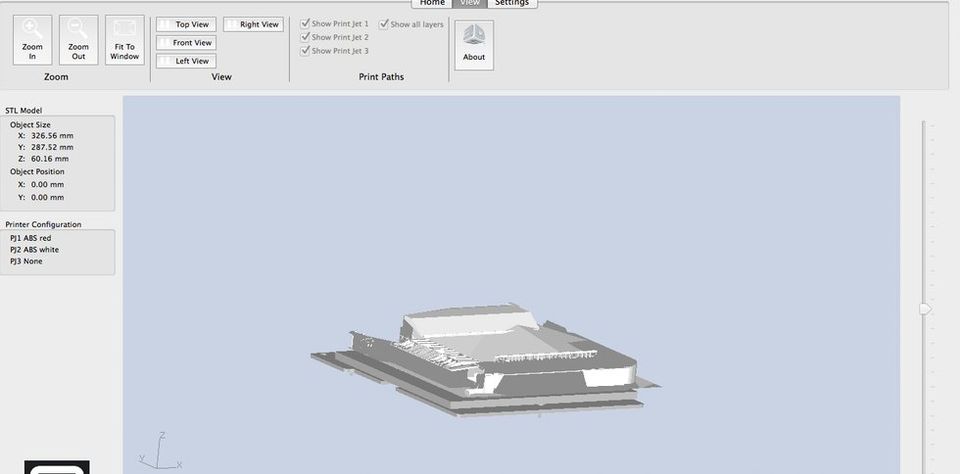Click the PJ1 ABS red entry
960x474 pixels.
(31, 238)
